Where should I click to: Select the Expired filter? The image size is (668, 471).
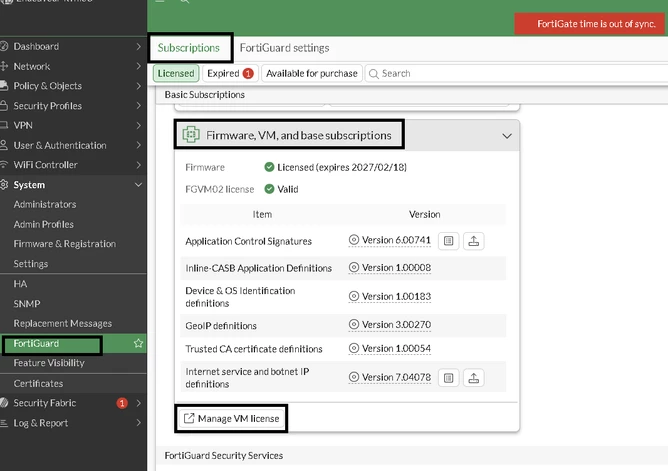[230, 73]
